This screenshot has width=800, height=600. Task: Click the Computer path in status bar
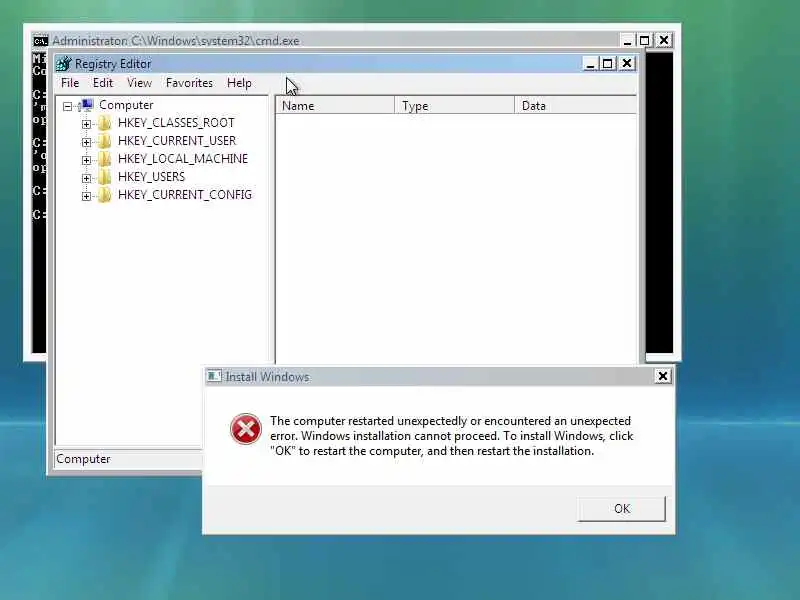tap(83, 459)
